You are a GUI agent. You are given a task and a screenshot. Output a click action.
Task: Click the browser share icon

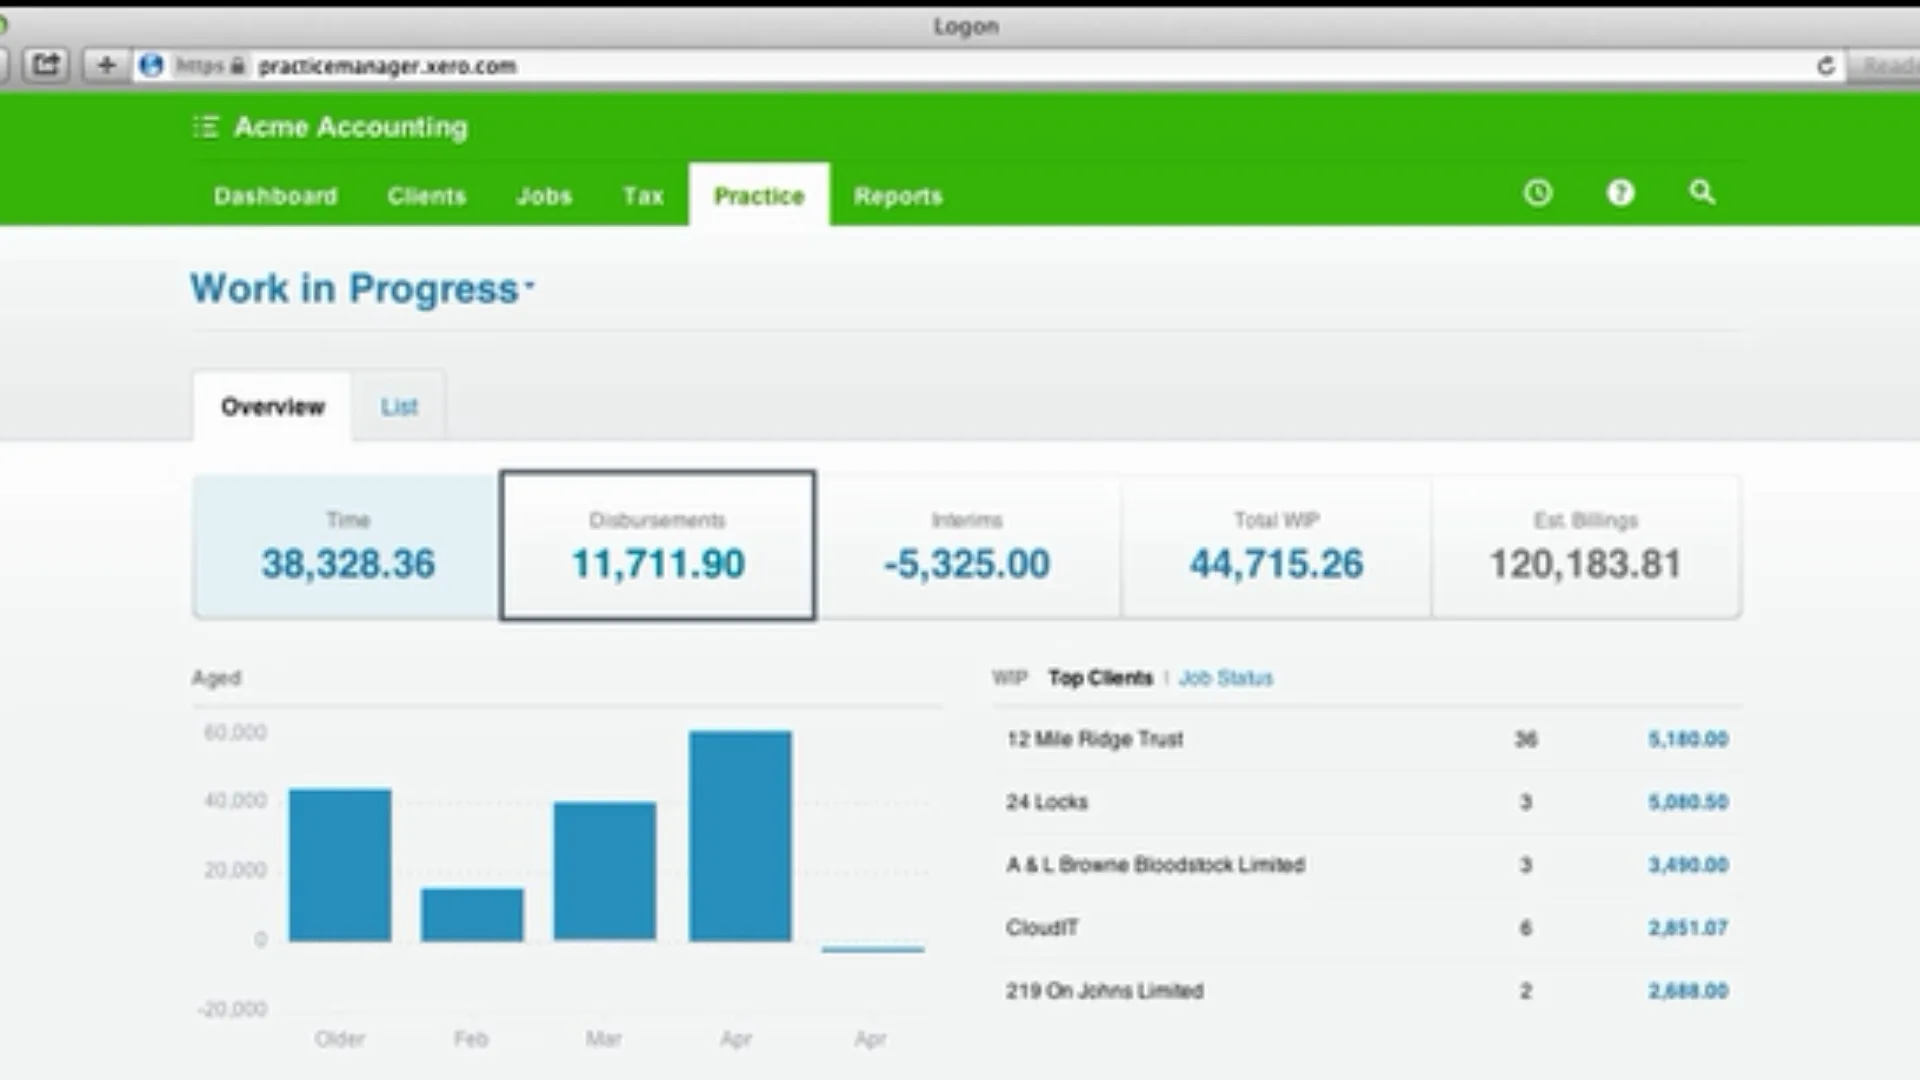point(45,66)
